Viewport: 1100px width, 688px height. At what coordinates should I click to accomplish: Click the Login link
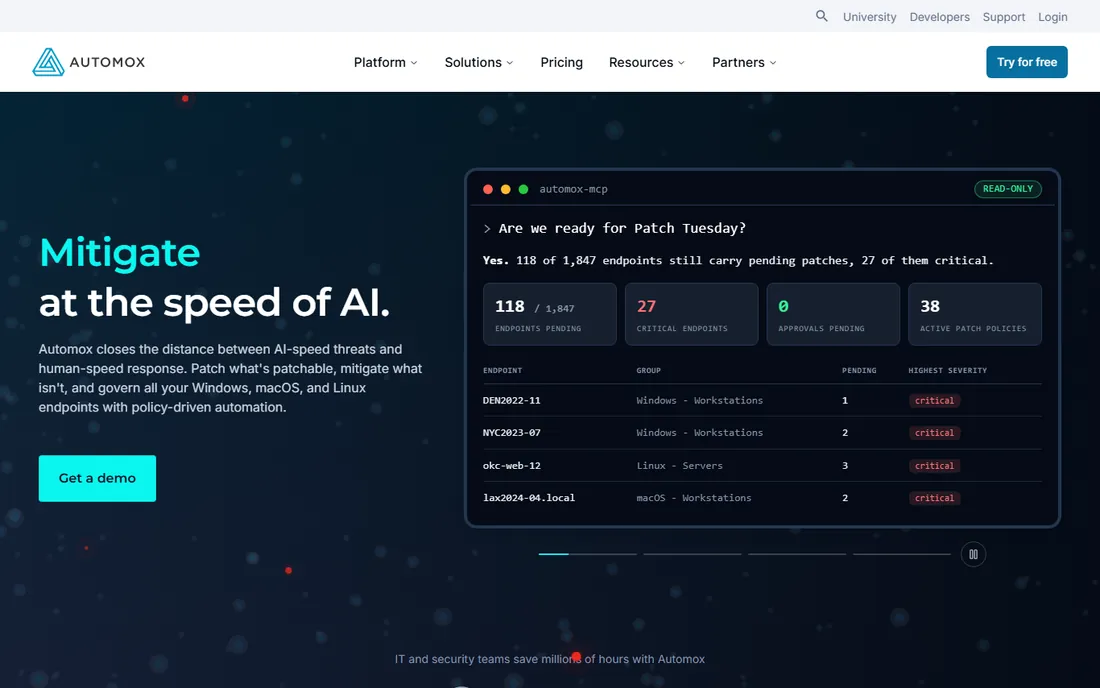point(1052,17)
